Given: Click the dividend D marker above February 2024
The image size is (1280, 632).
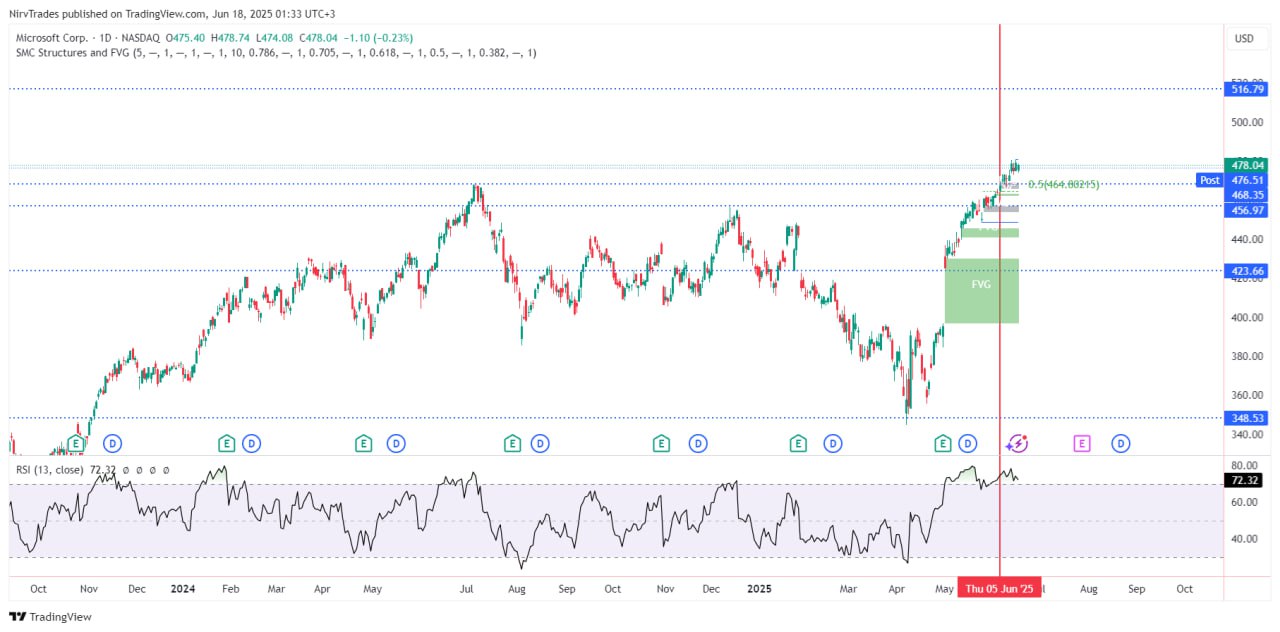Looking at the screenshot, I should tap(251, 443).
